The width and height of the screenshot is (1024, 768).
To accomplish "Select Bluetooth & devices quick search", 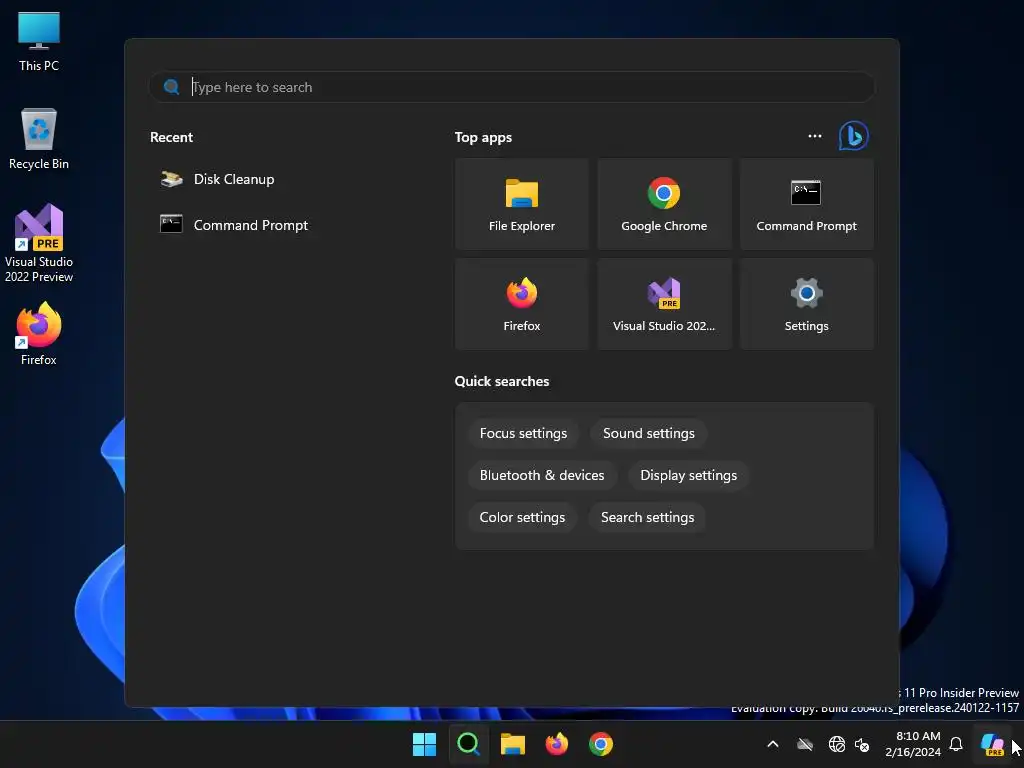I will (541, 475).
